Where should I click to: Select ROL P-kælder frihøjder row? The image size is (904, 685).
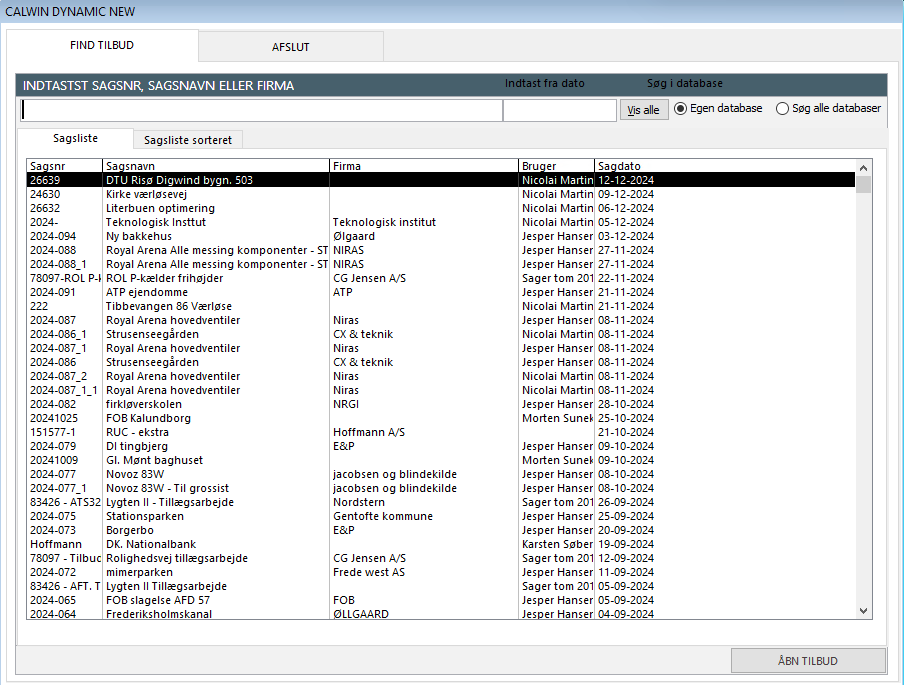pos(441,278)
